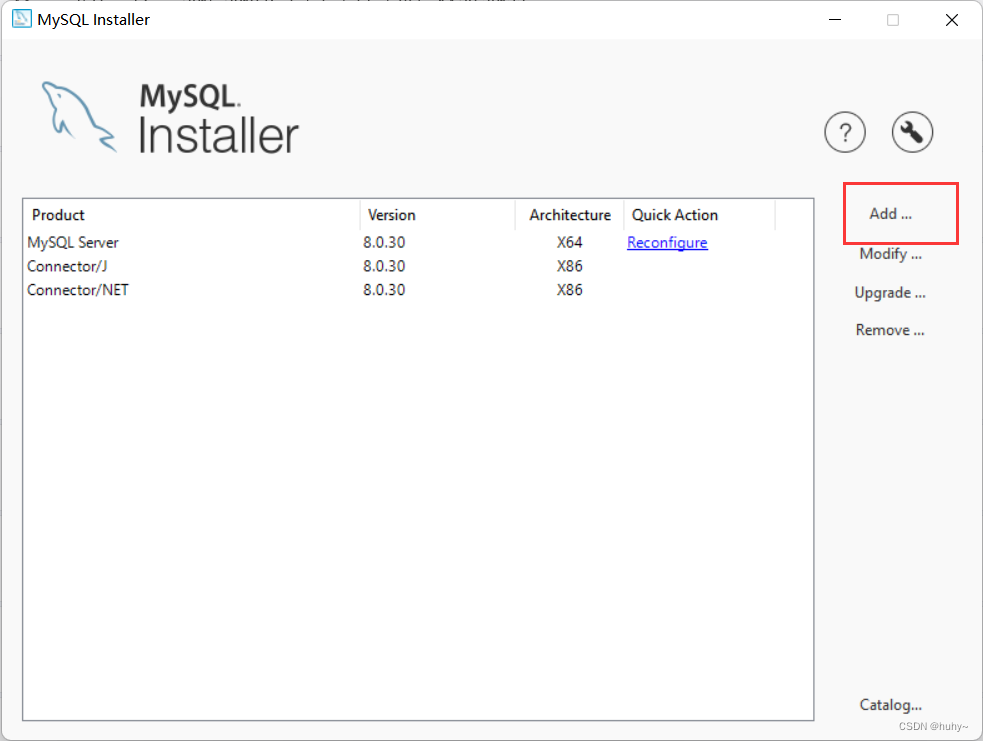
Task: Click the Add ... button
Action: point(890,214)
